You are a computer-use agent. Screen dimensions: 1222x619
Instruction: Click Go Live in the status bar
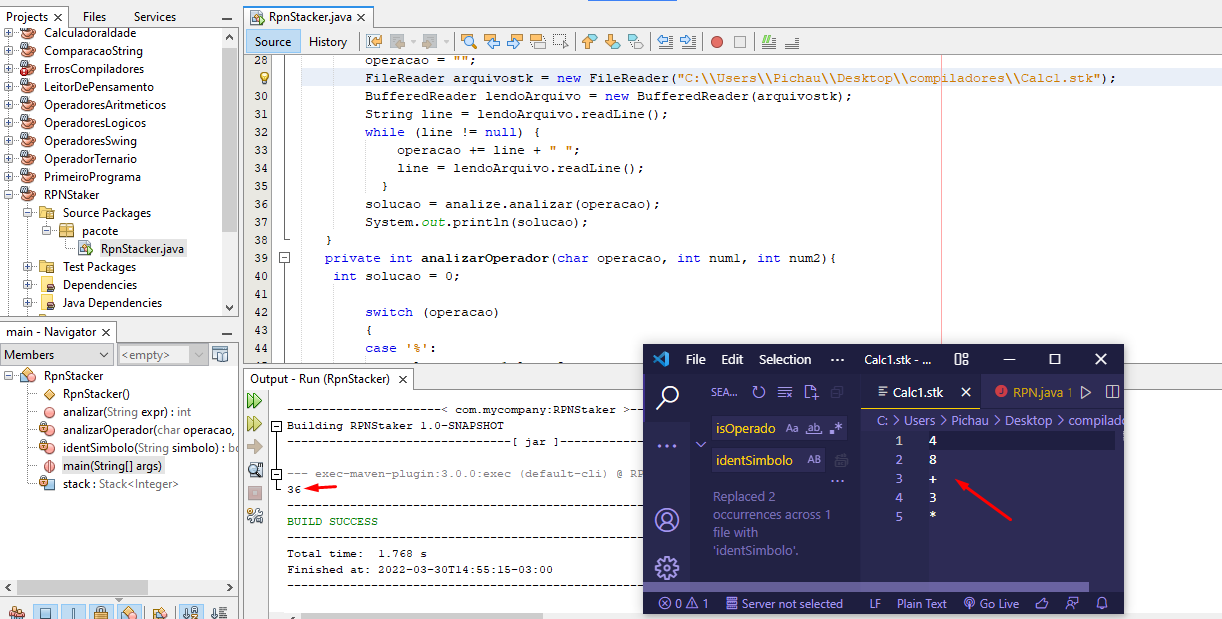(991, 603)
